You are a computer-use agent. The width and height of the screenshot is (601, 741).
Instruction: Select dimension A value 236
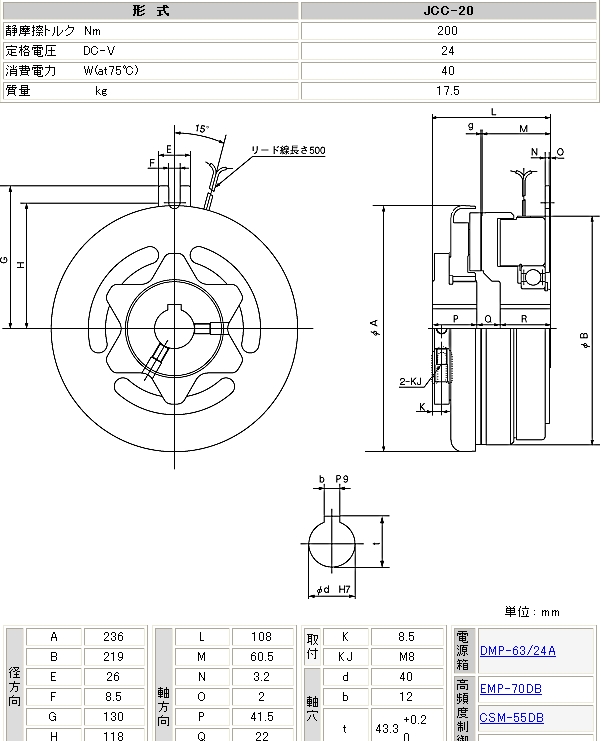click(x=113, y=637)
